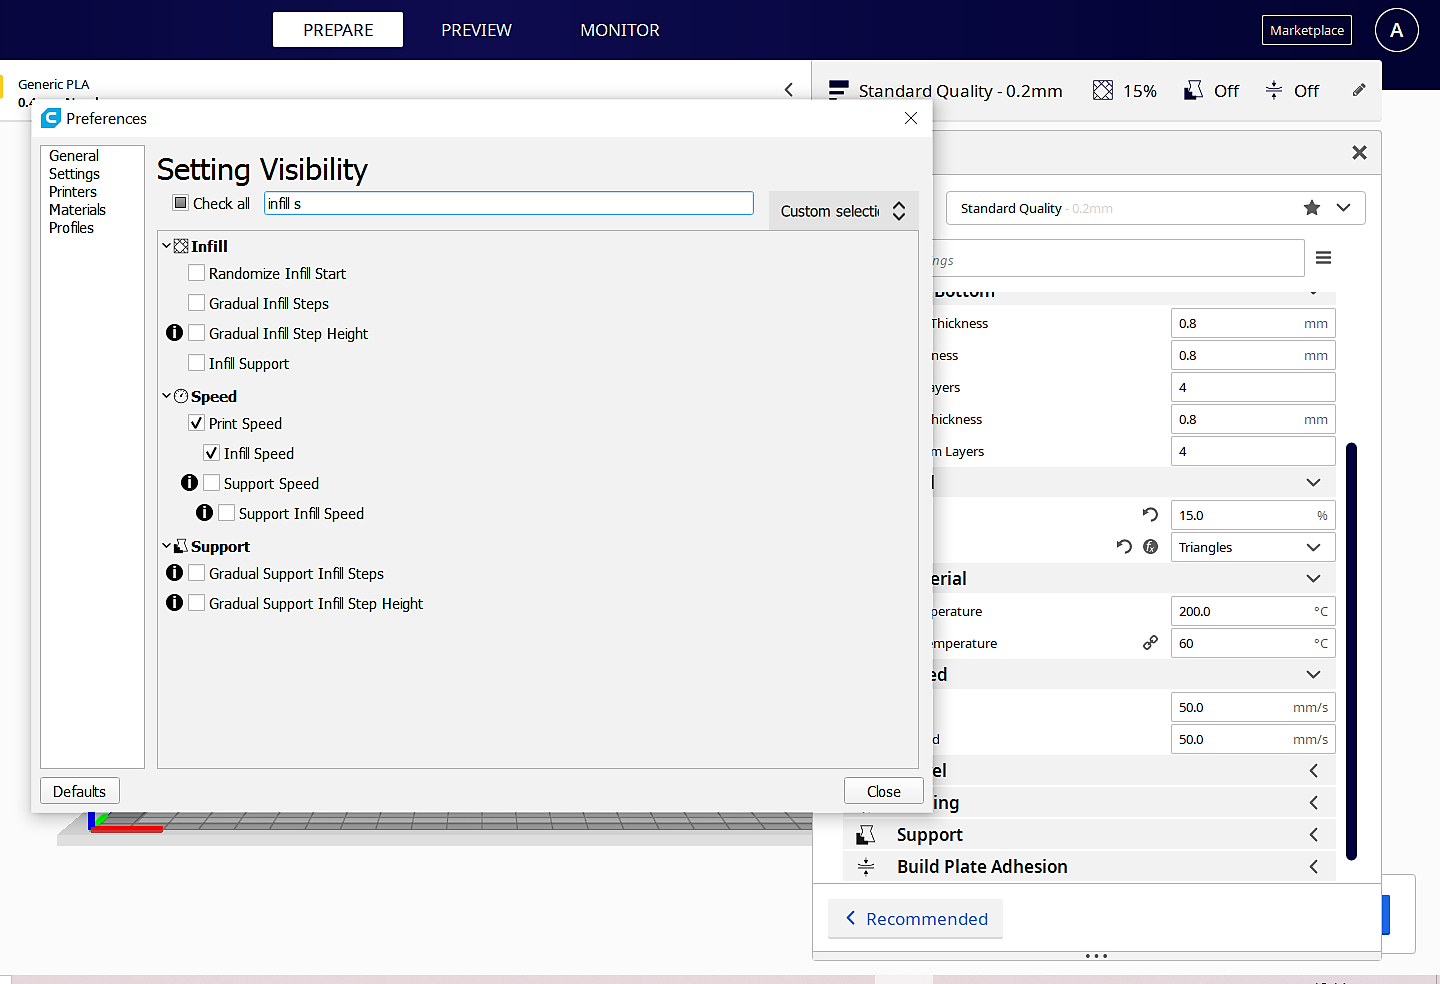
Task: Open the hamburger menu next to settings search
Action: (1323, 258)
